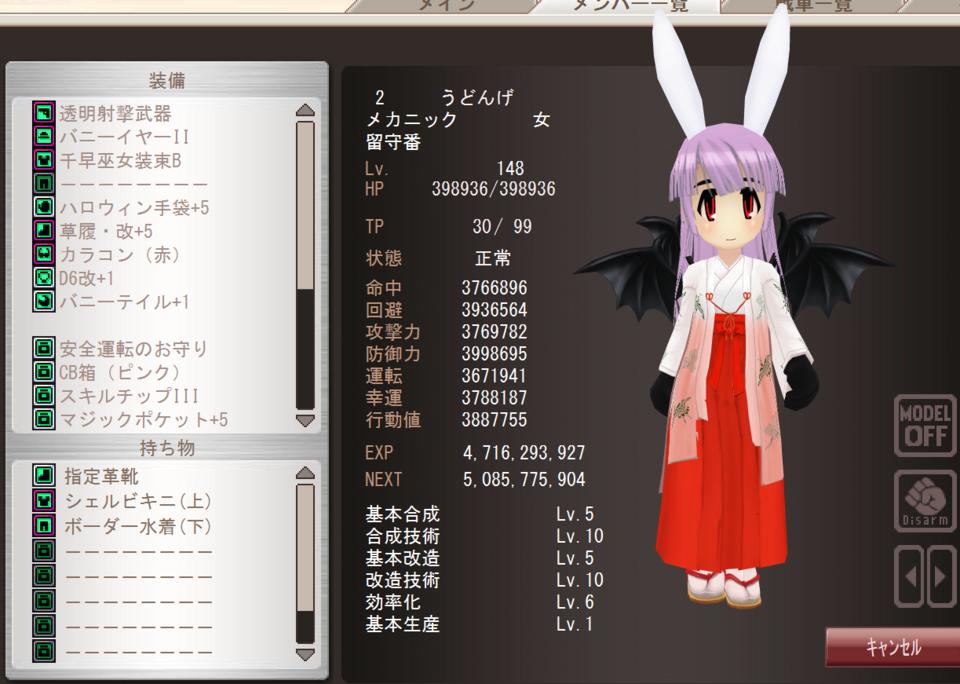Click the メカニック class label
960x684 pixels.
coord(411,120)
